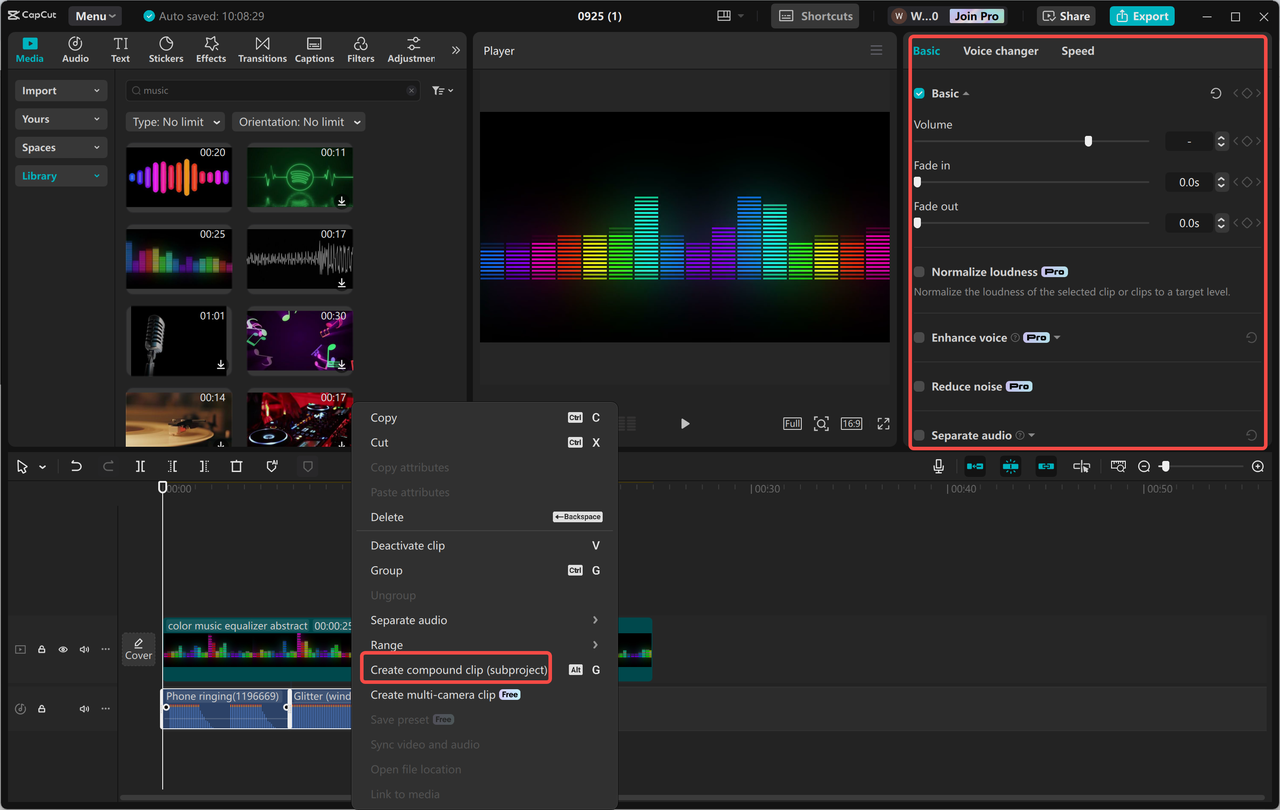Enable the Normalize loudness checkbox

[x=918, y=271]
